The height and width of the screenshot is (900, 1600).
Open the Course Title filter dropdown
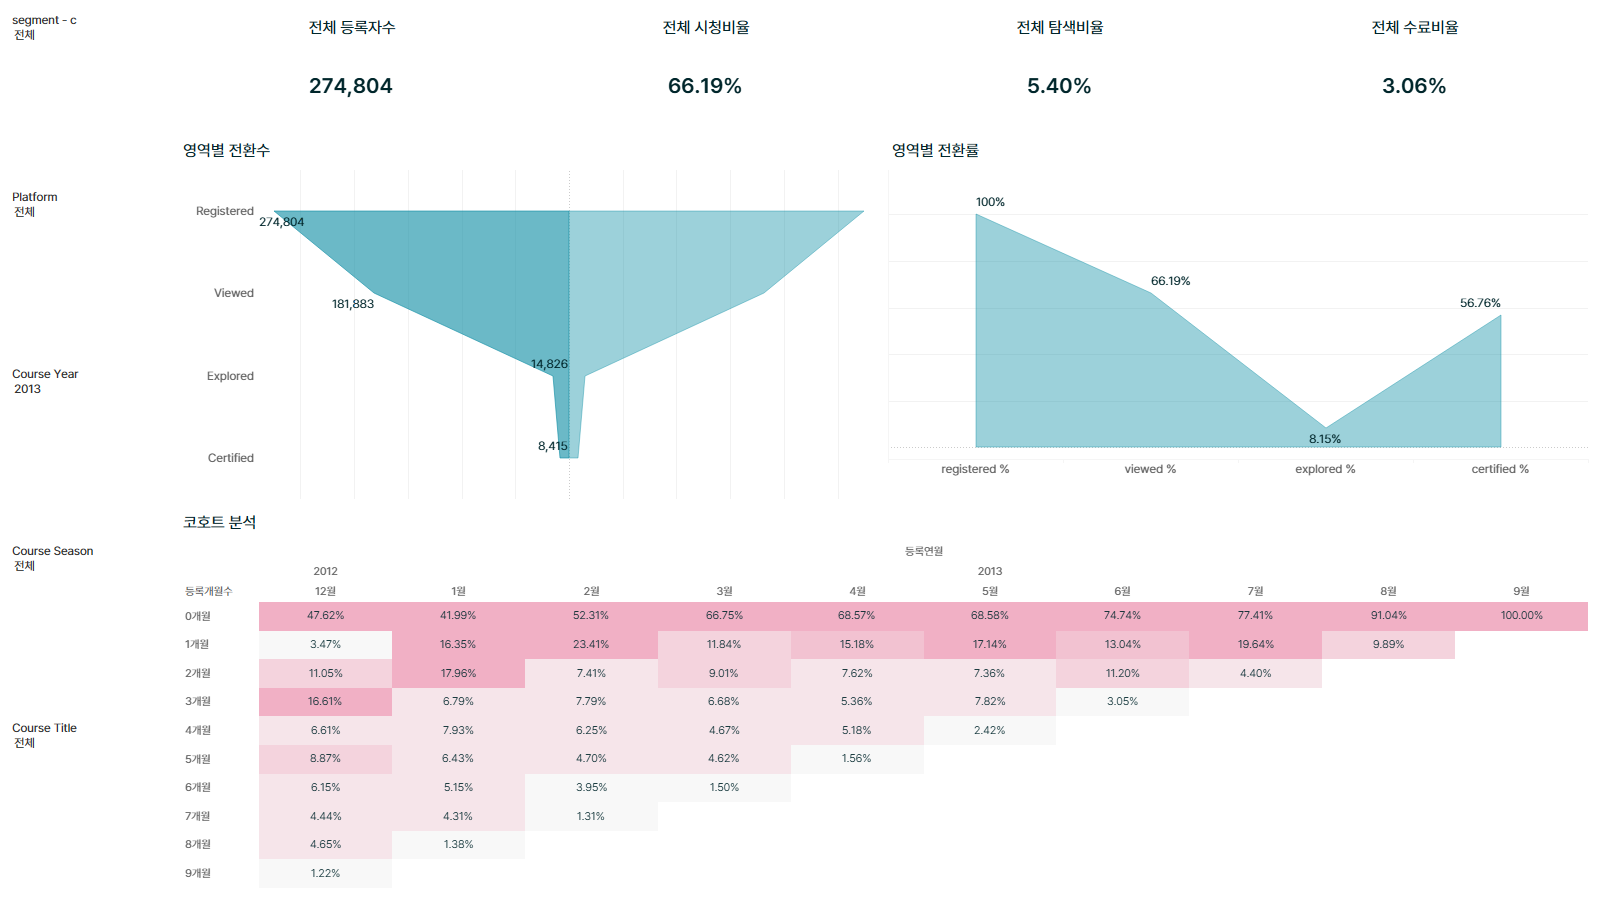[x=44, y=735]
